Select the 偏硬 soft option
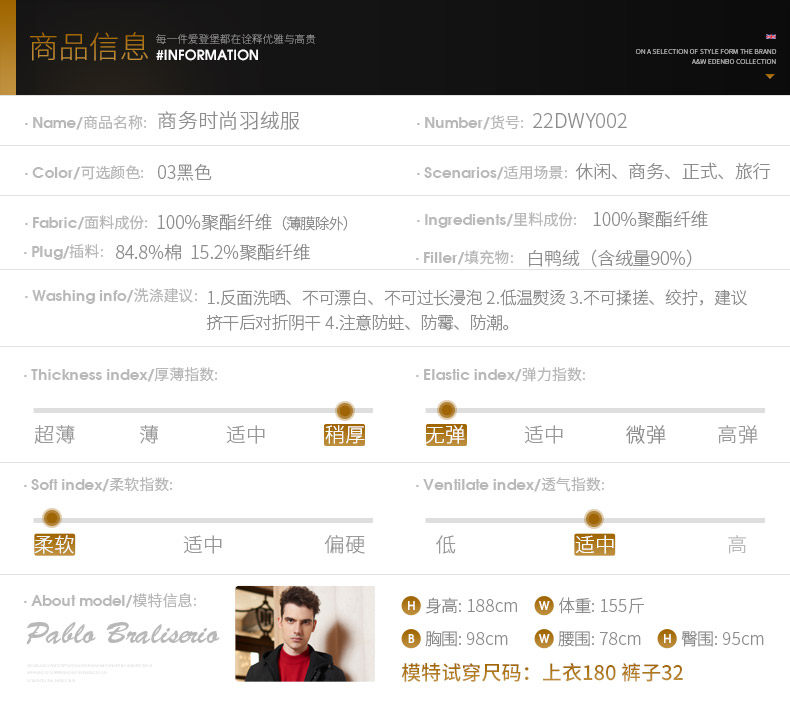Image resolution: width=790 pixels, height=713 pixels. [345, 545]
